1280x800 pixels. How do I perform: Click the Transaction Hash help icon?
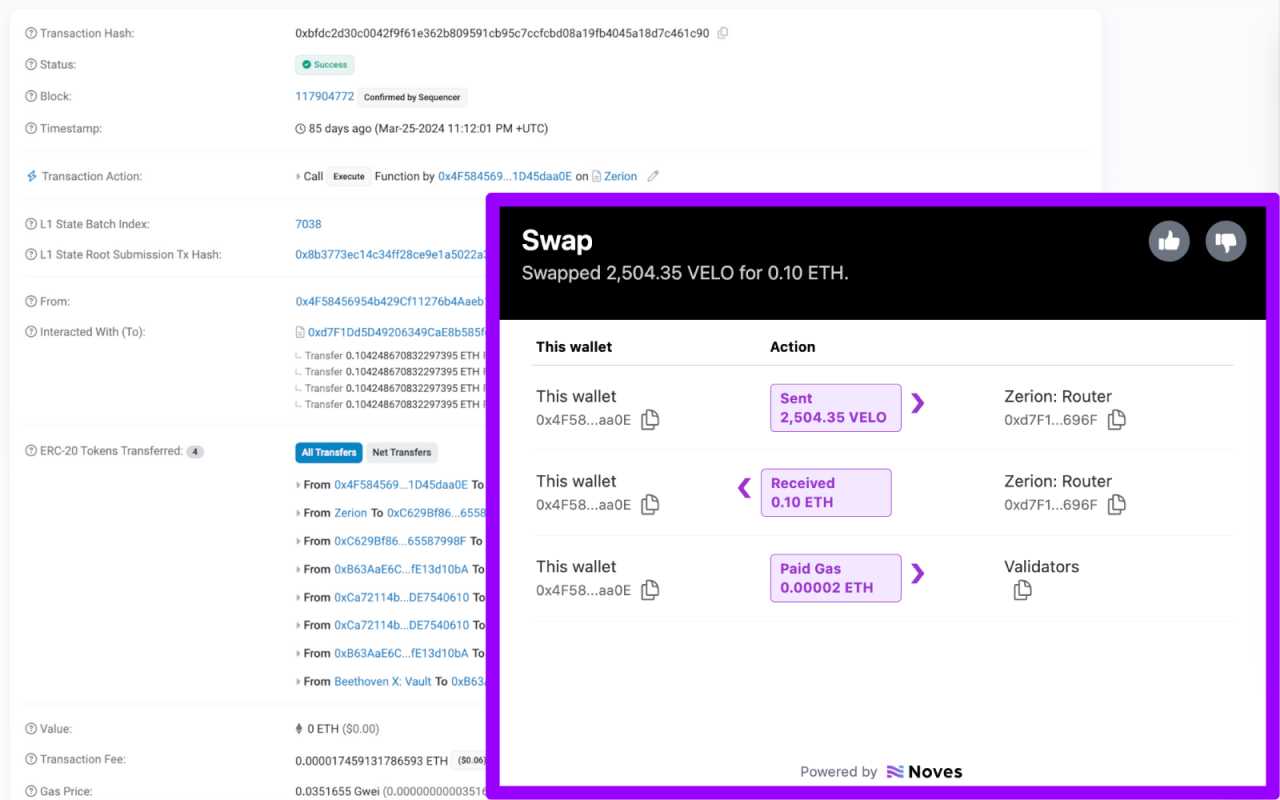point(30,34)
